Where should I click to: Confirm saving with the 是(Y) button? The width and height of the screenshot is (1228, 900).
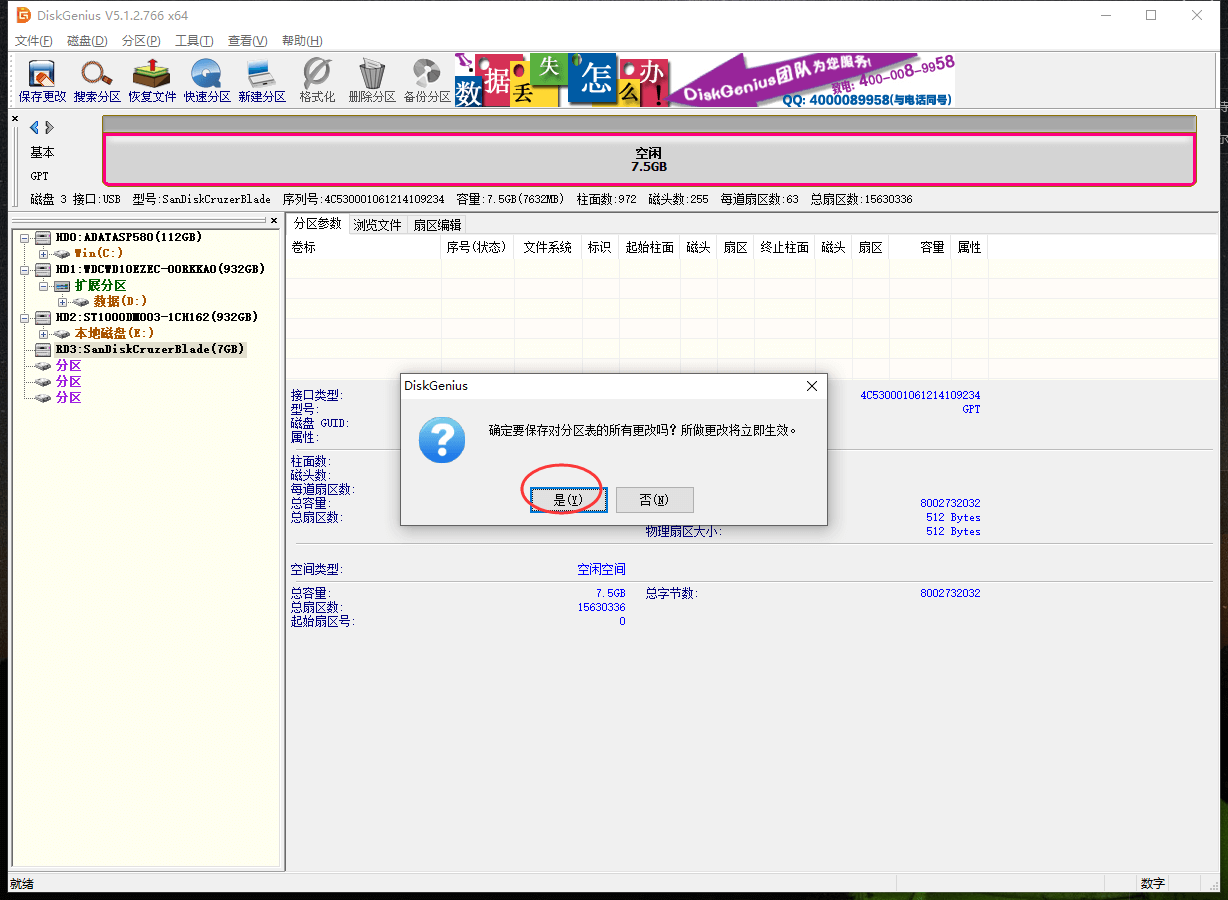point(568,499)
